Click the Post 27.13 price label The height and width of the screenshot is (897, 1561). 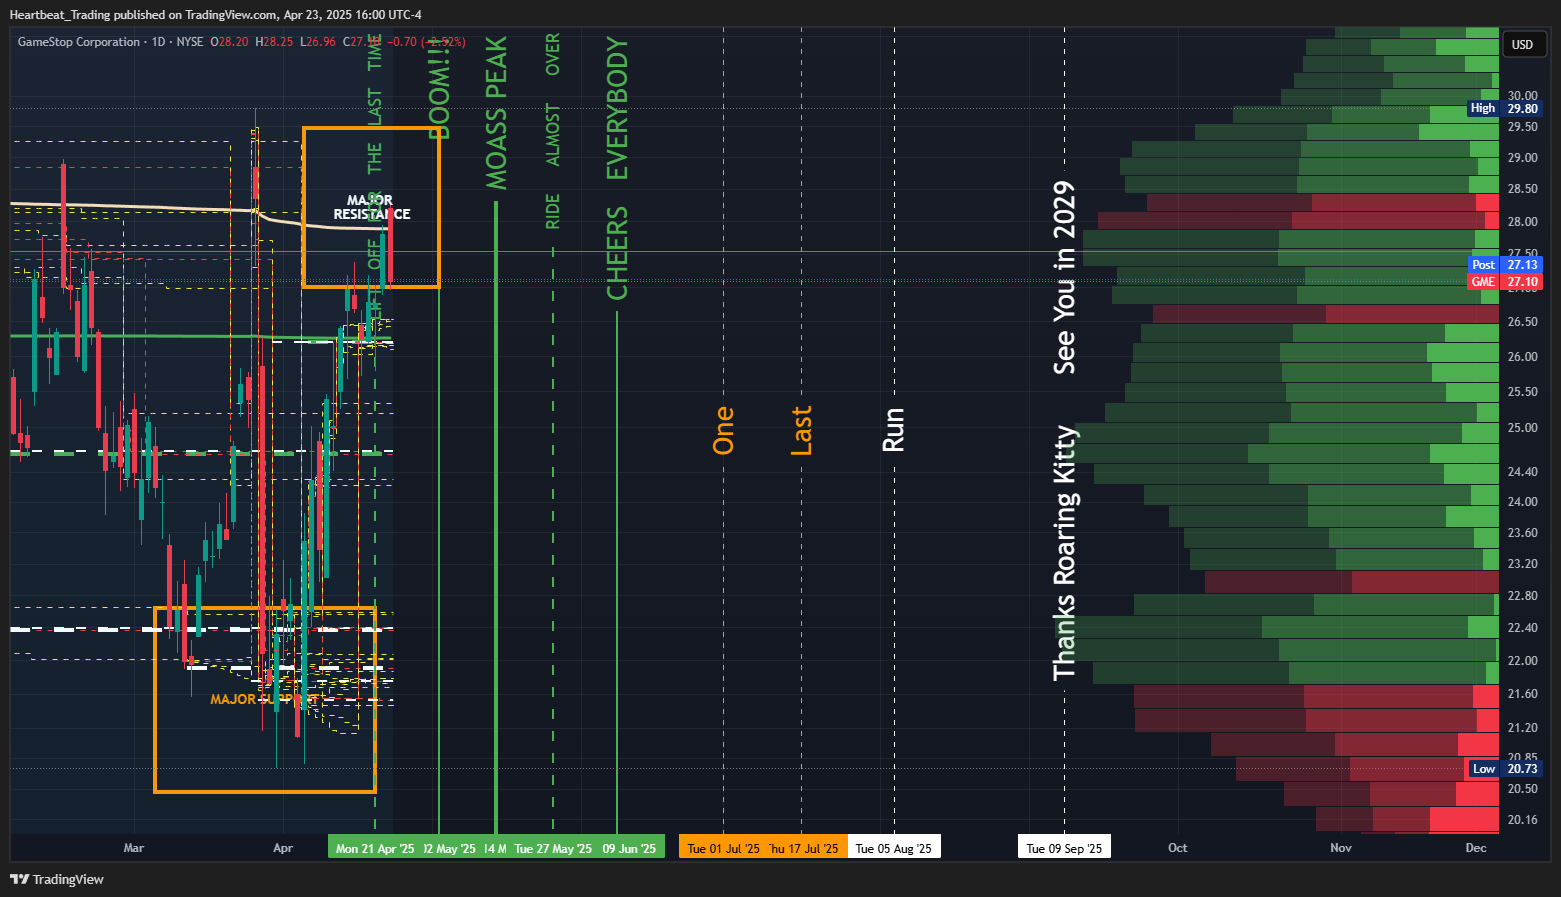click(1505, 265)
